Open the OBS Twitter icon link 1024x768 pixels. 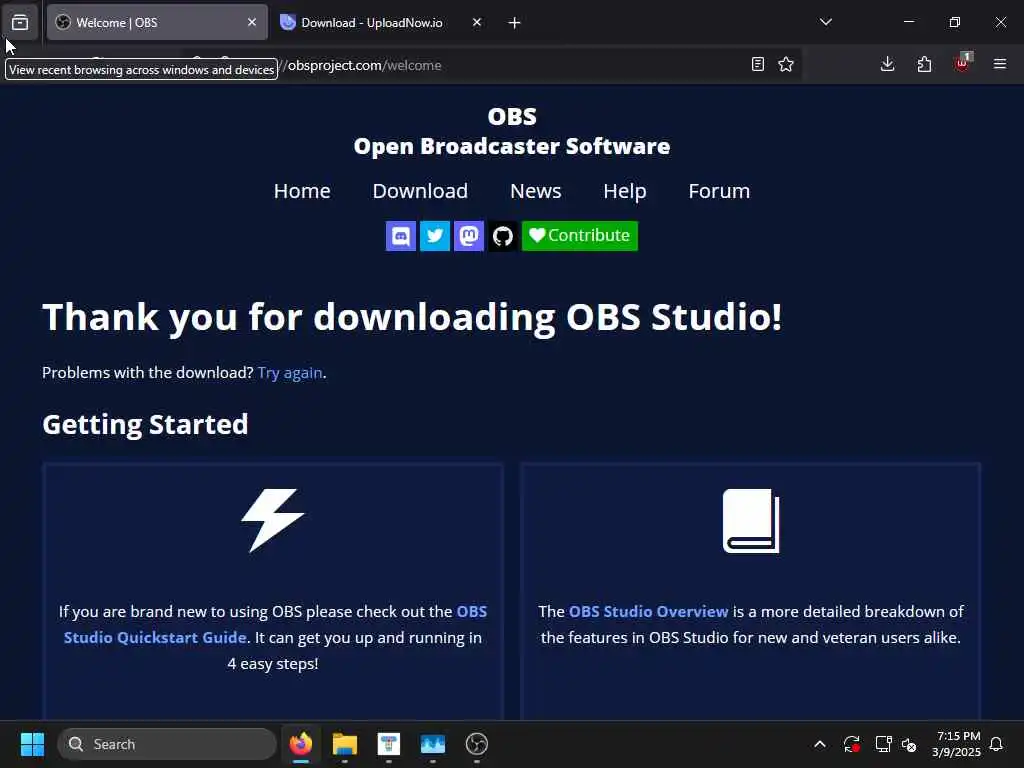435,236
